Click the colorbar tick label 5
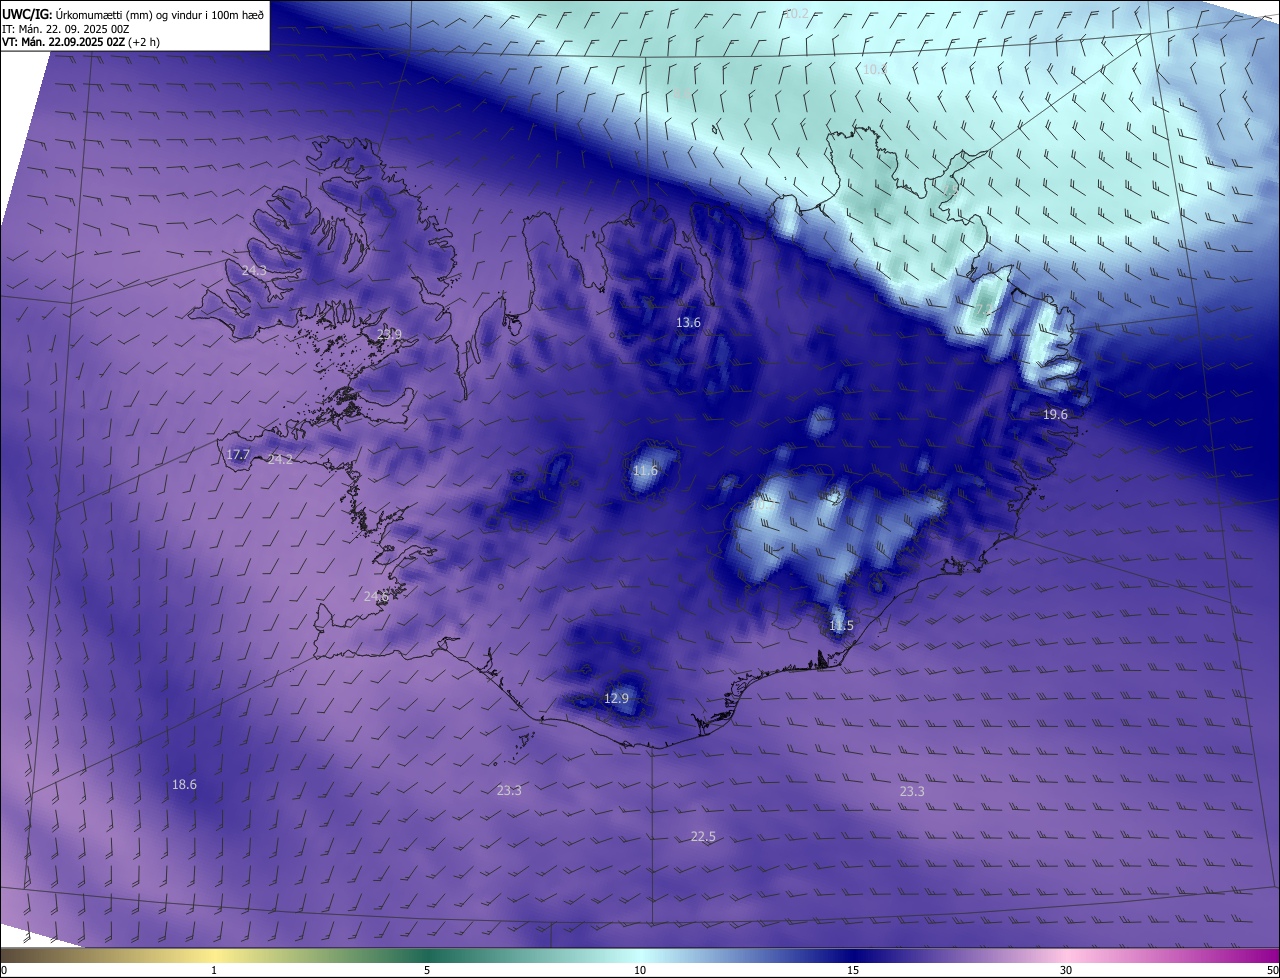The image size is (1280, 978). click(x=427, y=970)
